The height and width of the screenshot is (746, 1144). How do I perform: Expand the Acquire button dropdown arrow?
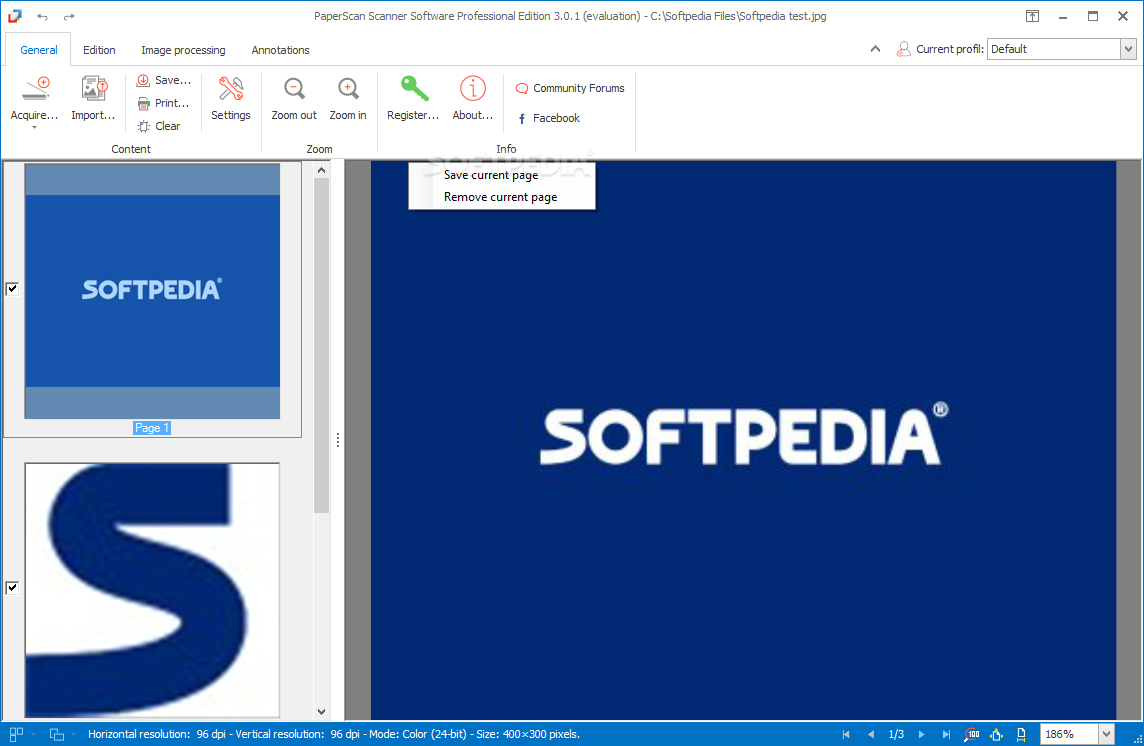(34, 128)
